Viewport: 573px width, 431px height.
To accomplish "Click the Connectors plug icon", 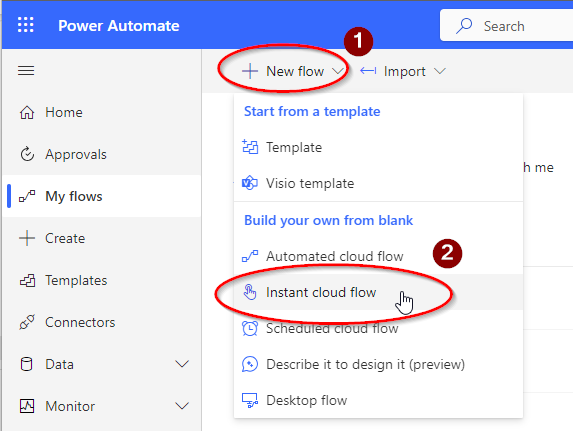I will point(27,322).
